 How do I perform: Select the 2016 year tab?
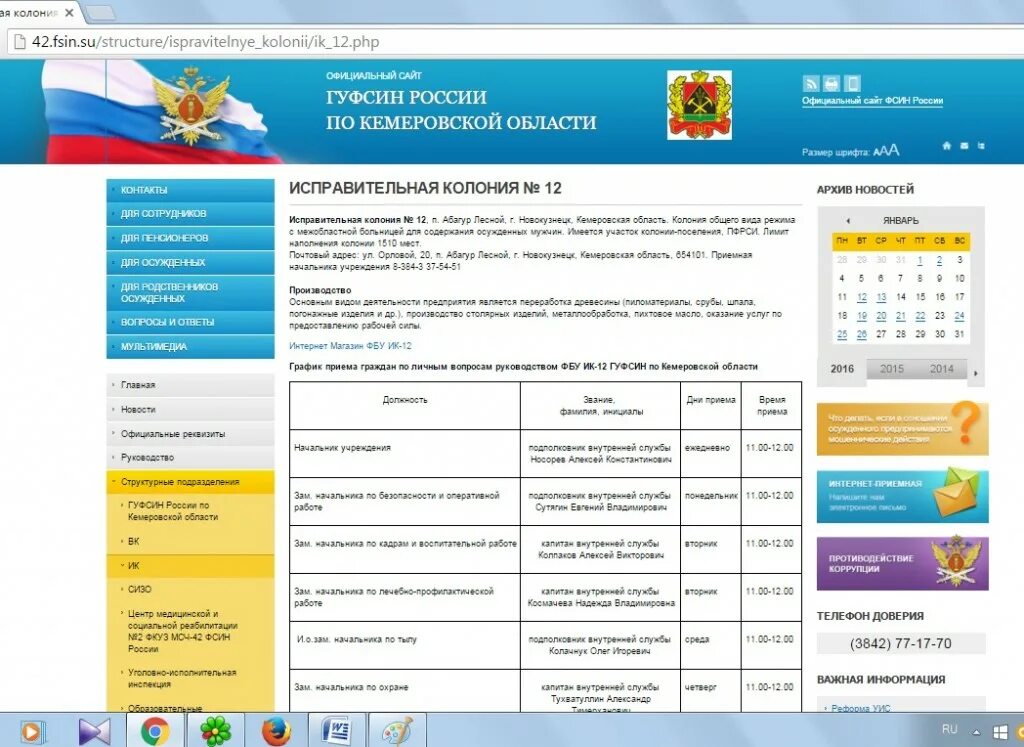(842, 369)
